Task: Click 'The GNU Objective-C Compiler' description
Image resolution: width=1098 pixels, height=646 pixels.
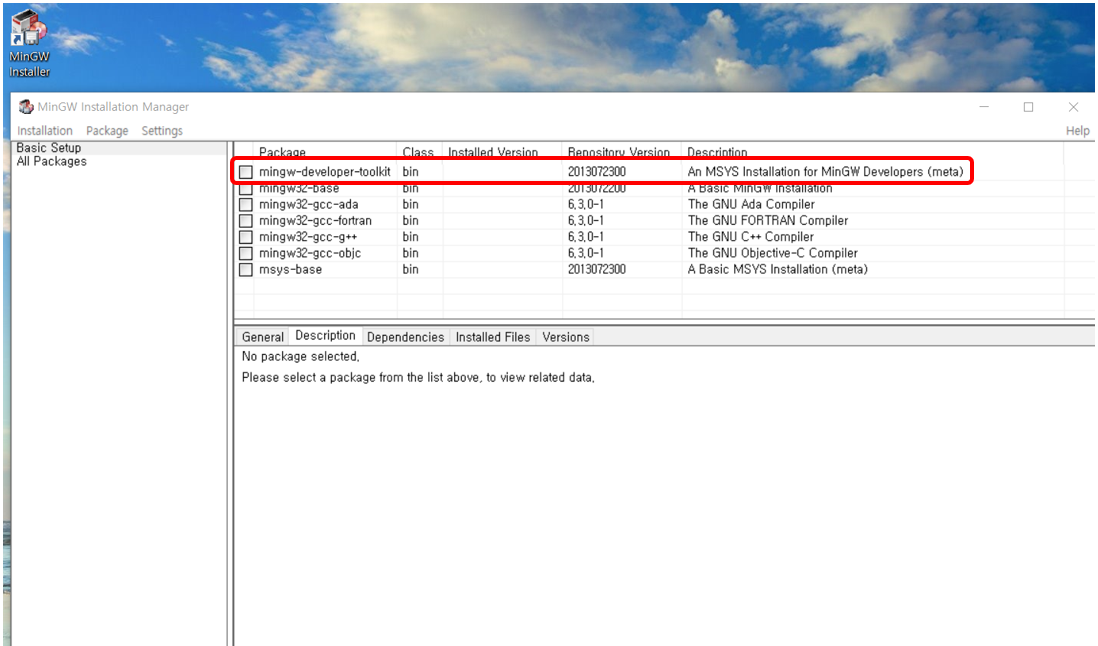Action: 772,253
